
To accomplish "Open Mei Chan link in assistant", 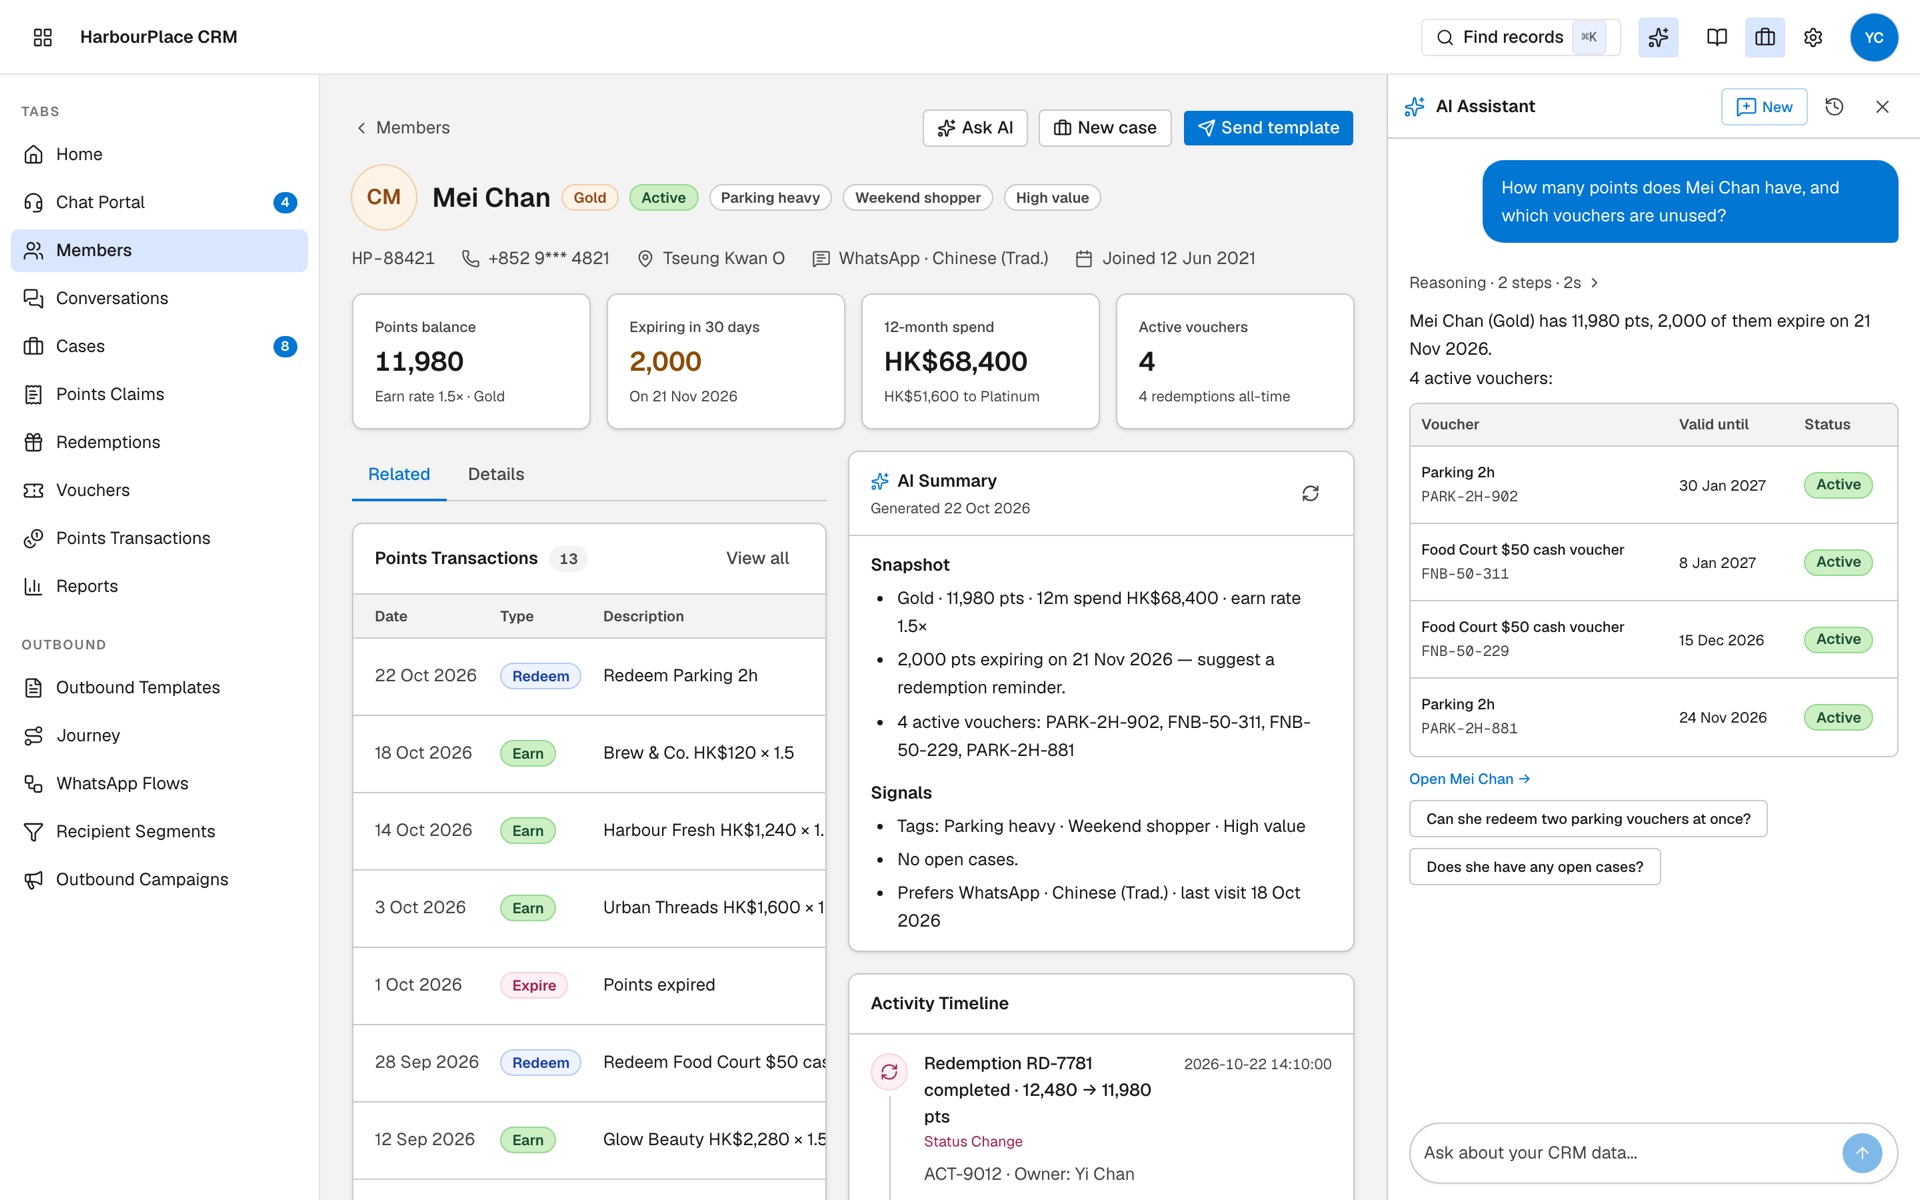I will point(1469,779).
